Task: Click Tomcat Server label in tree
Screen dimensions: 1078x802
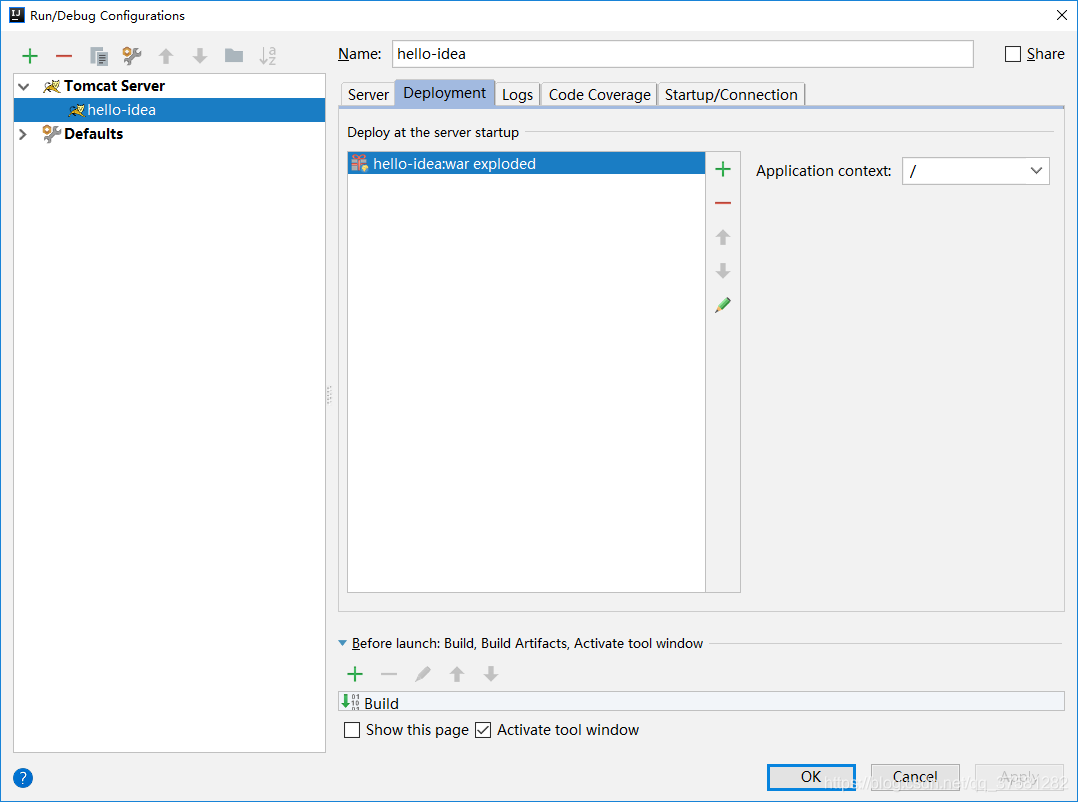Action: (x=114, y=86)
